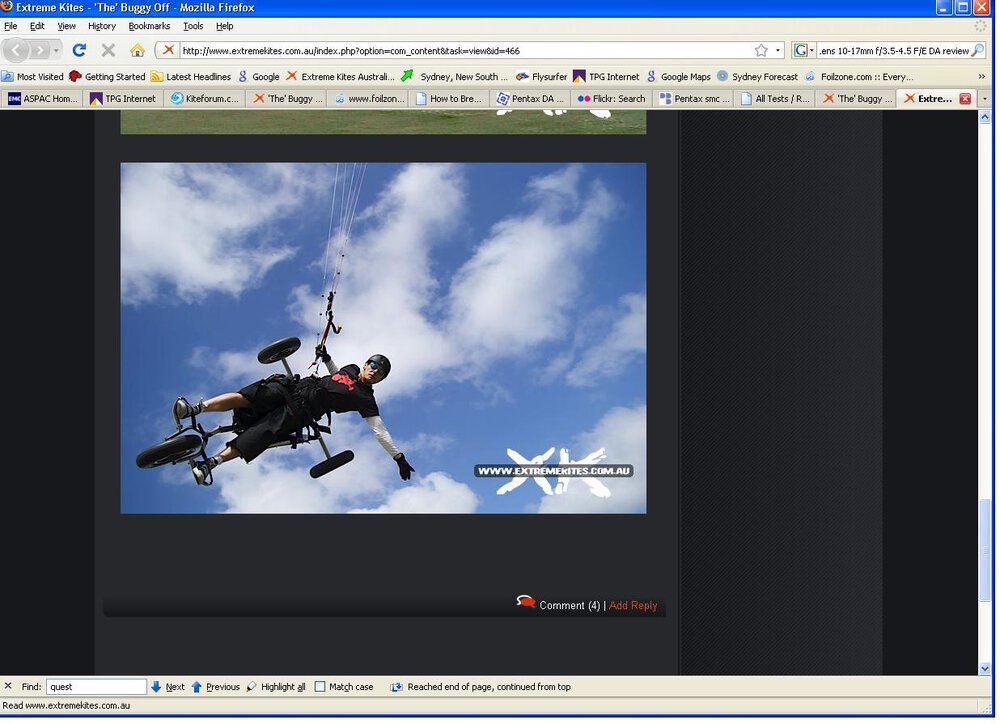Screen dimensions: 1000x724
Task: Switch to the Flickr: Search tab
Action: [x=611, y=98]
